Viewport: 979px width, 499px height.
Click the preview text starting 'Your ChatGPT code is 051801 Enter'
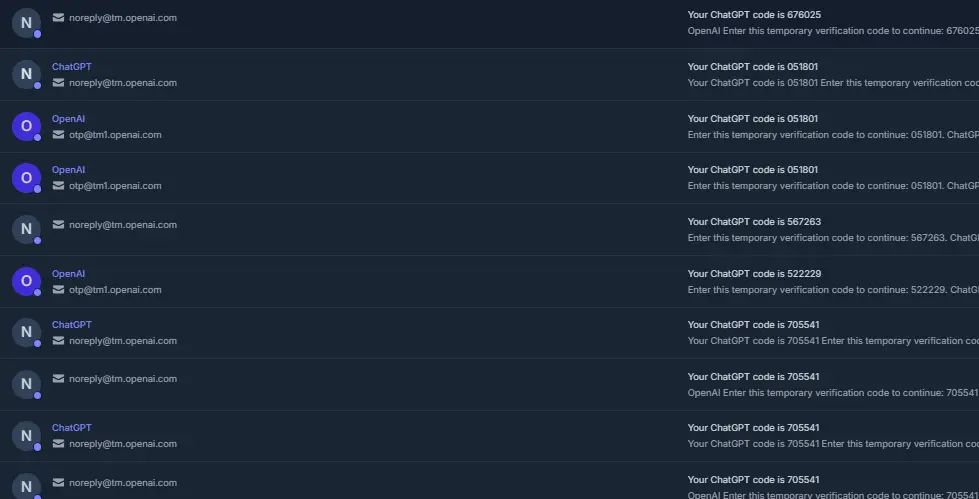click(833, 82)
